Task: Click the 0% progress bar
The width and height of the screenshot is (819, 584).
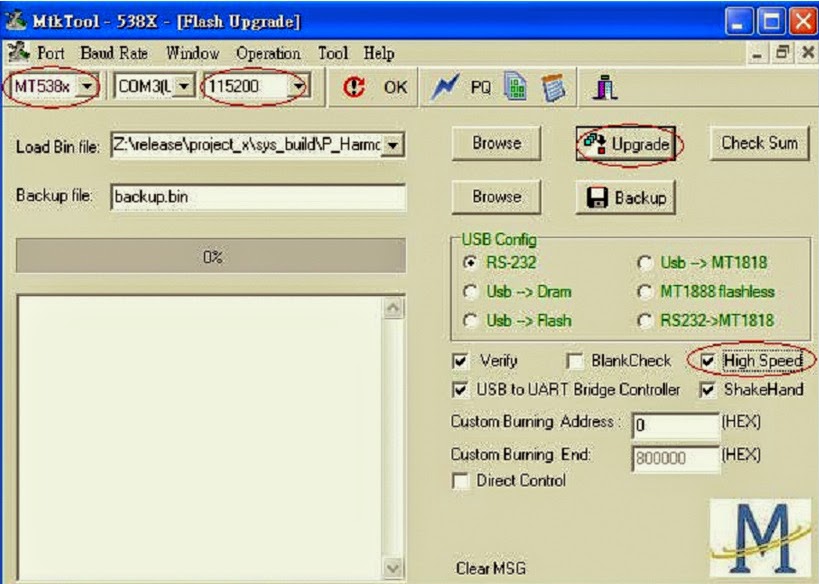Action: [211, 256]
